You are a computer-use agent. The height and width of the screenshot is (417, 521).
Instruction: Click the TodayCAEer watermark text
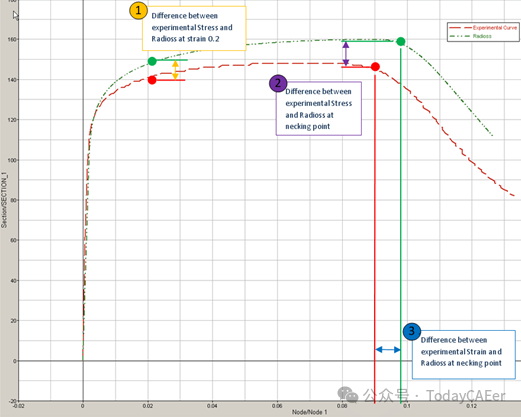(466, 396)
